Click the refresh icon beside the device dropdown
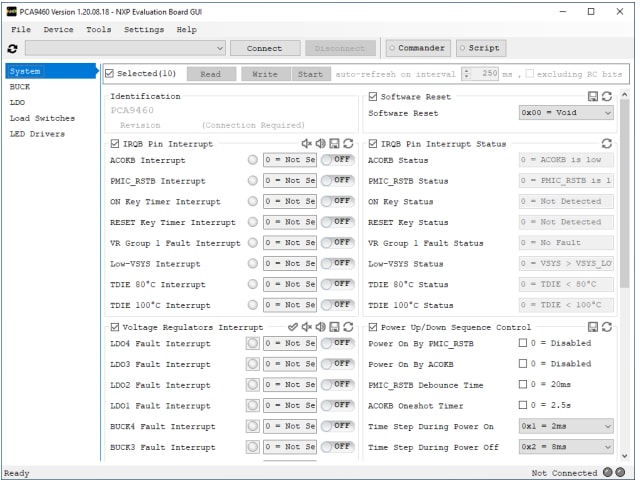 (x=12, y=48)
